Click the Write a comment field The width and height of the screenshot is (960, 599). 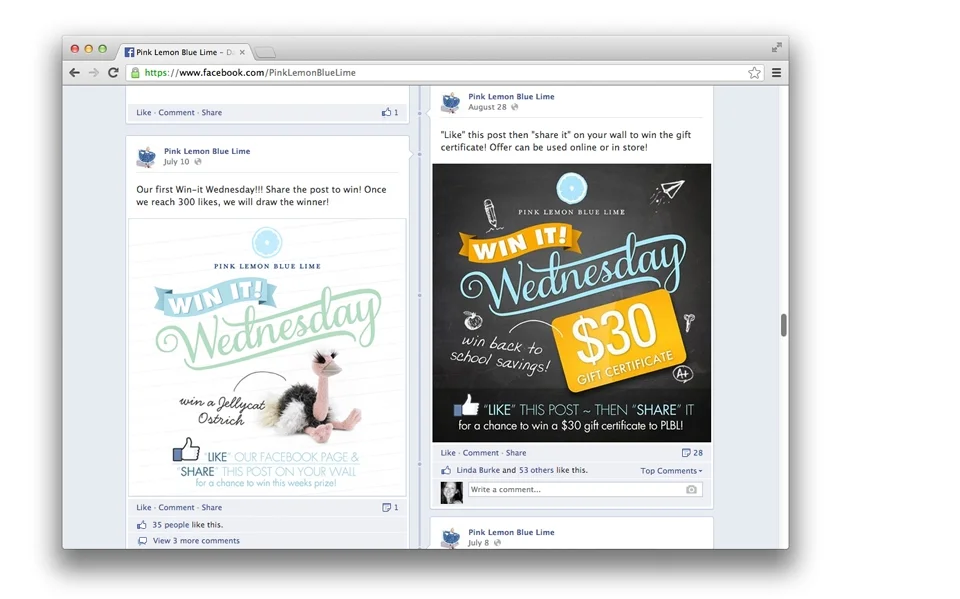585,489
